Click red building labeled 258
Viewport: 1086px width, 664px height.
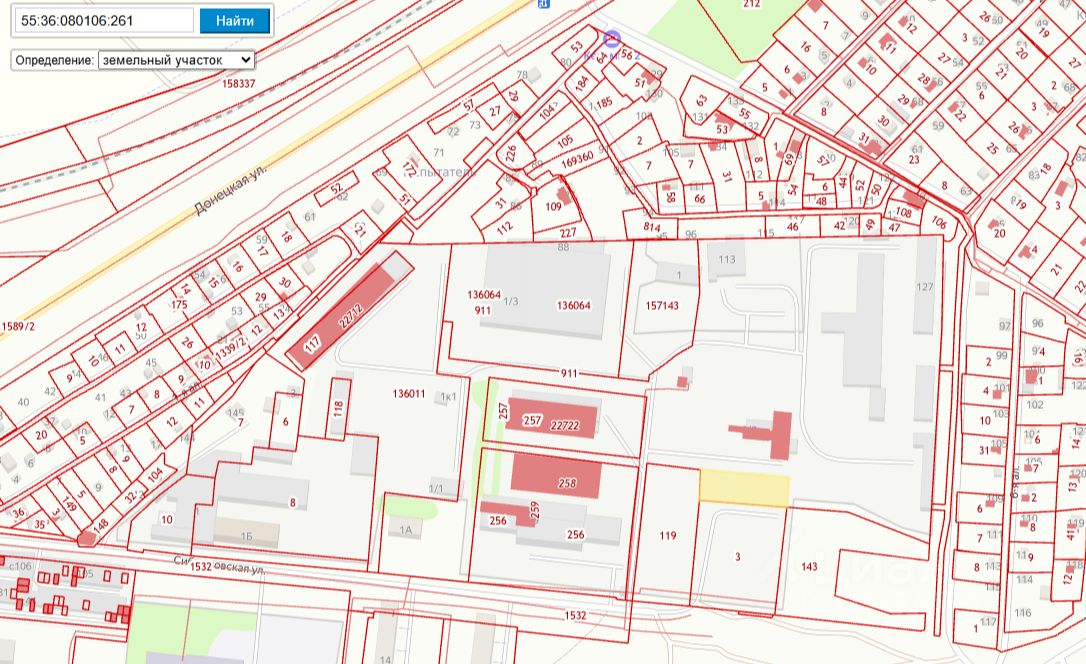pos(556,474)
